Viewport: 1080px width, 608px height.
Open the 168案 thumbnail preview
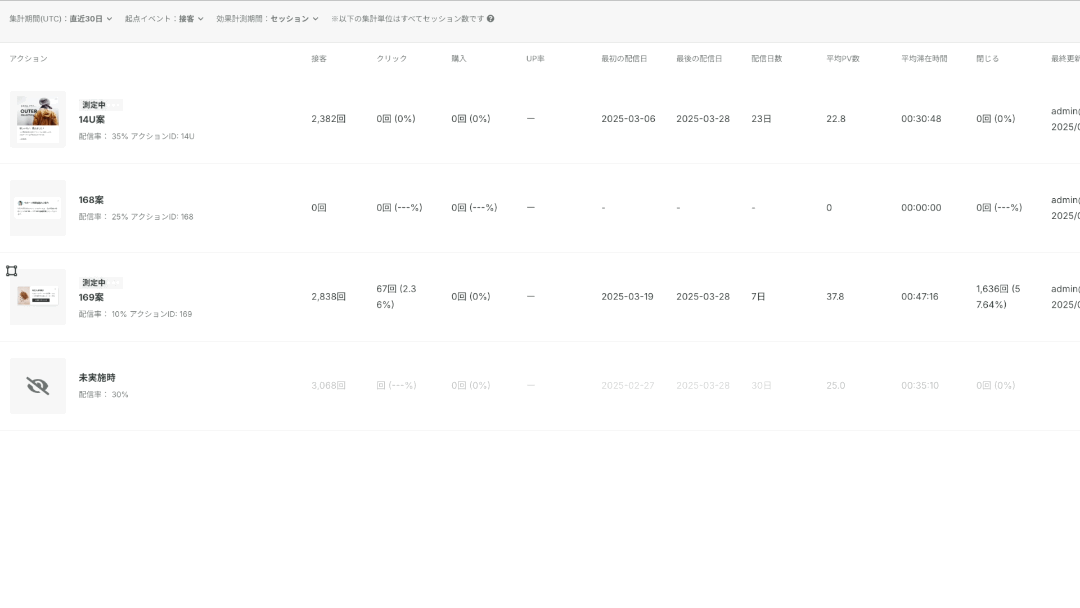click(38, 208)
